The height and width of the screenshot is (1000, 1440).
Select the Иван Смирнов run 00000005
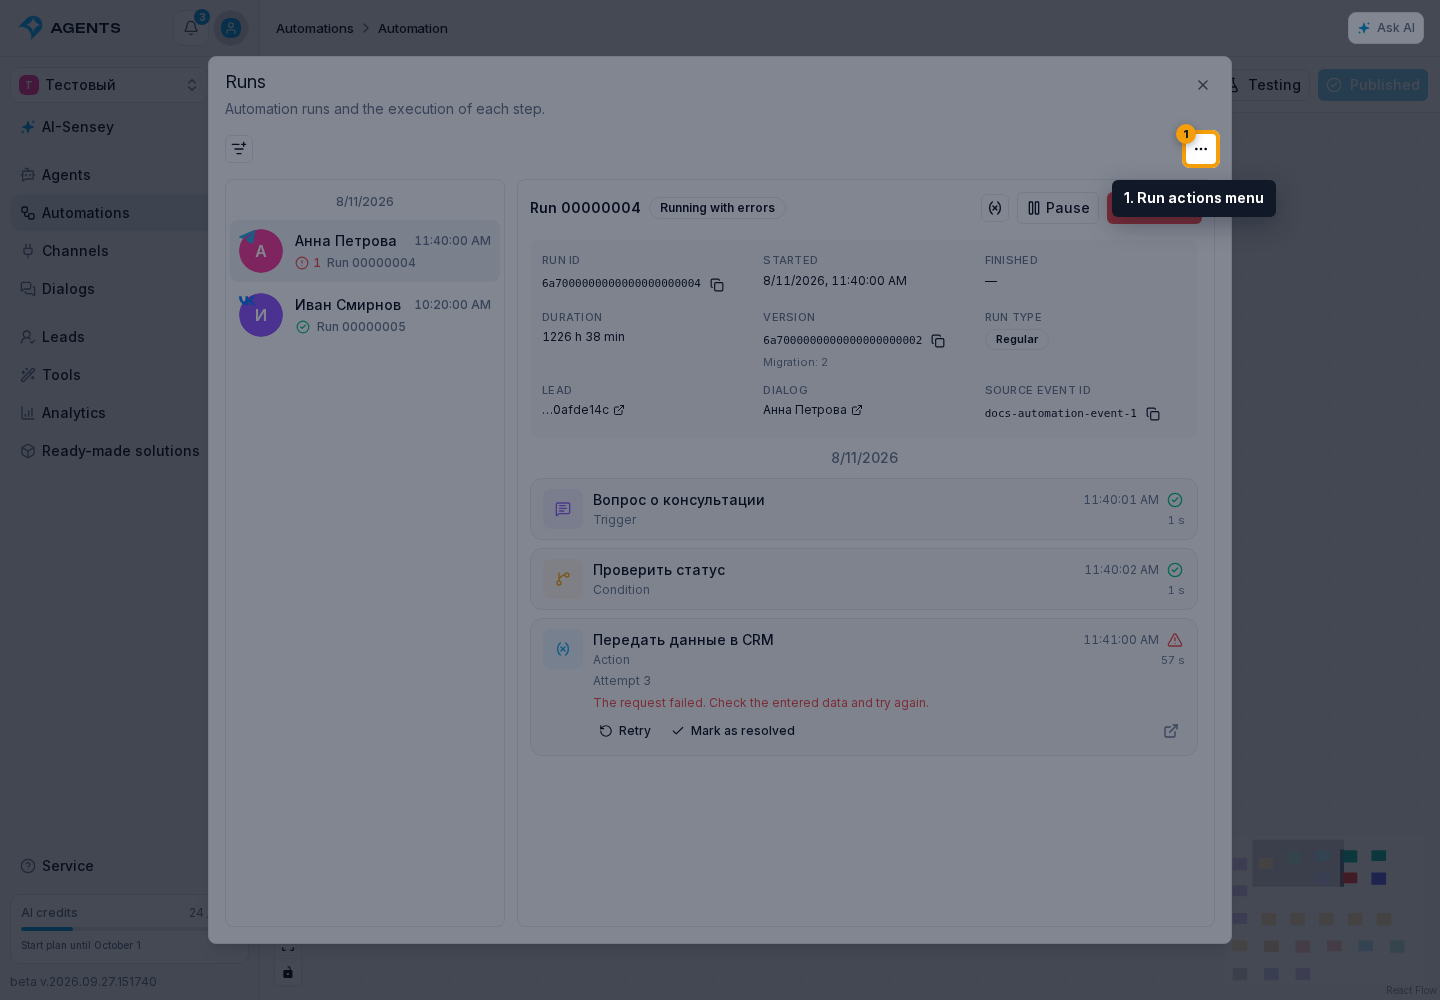[365, 315]
